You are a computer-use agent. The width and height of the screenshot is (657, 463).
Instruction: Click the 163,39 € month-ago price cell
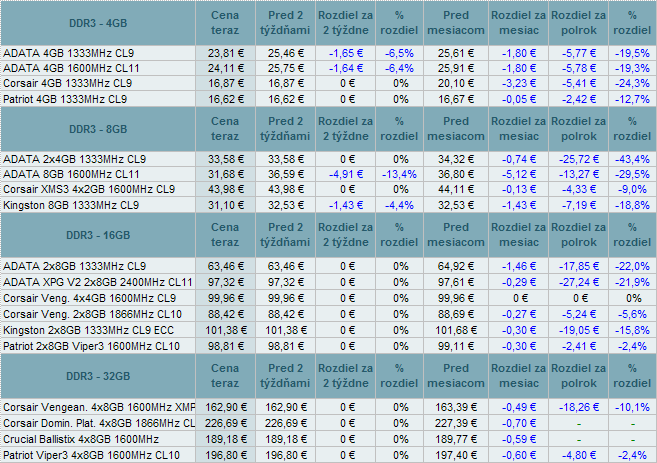[x=456, y=407]
